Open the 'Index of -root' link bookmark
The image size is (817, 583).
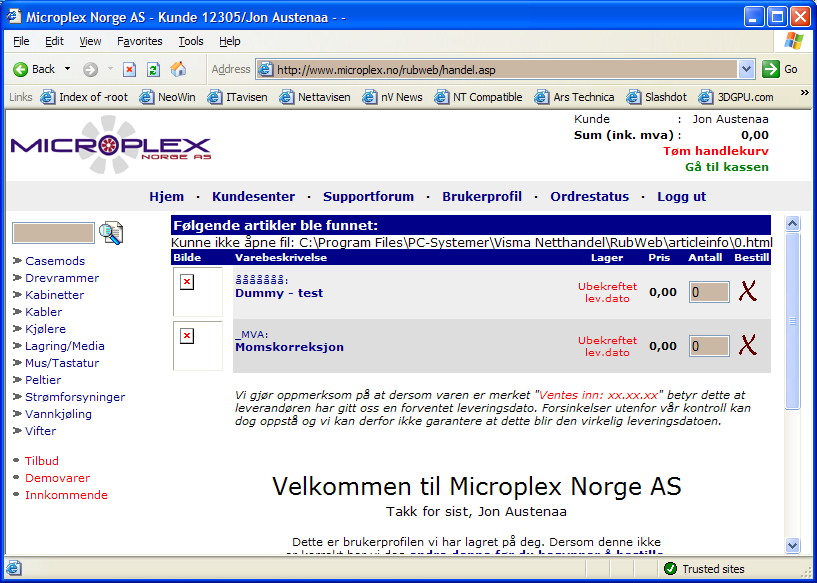point(84,97)
